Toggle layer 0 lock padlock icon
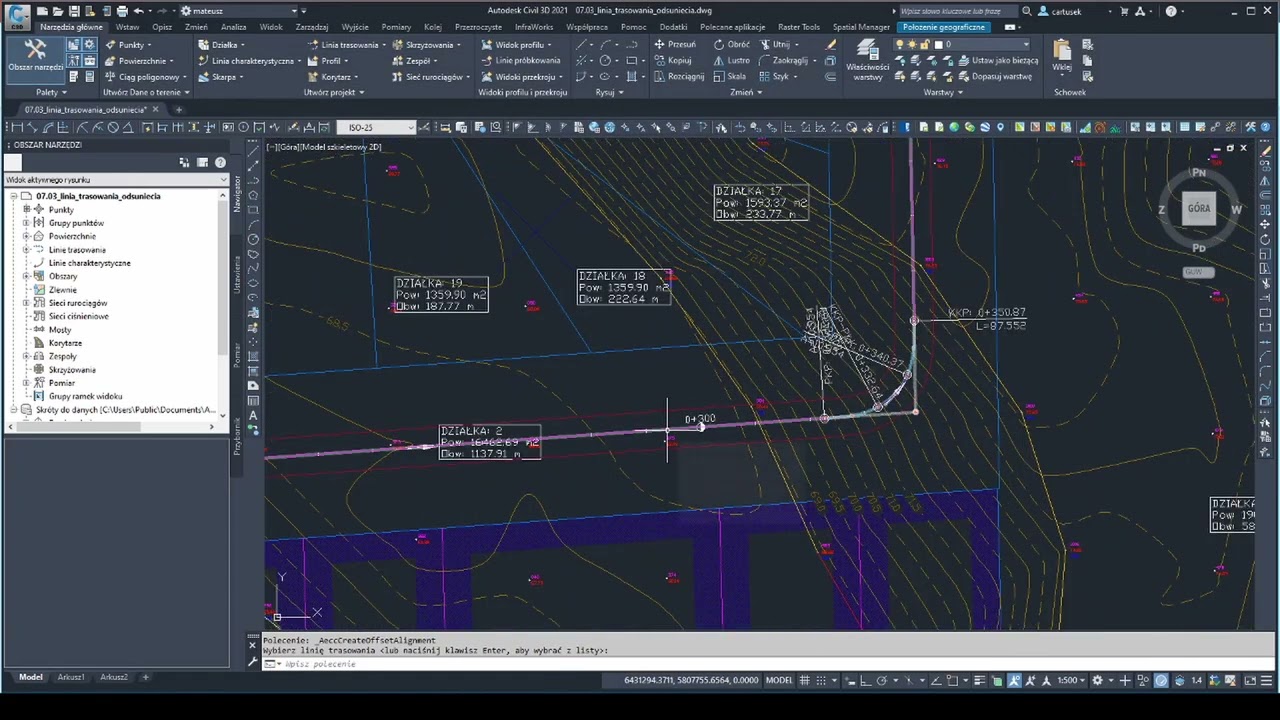 [924, 45]
